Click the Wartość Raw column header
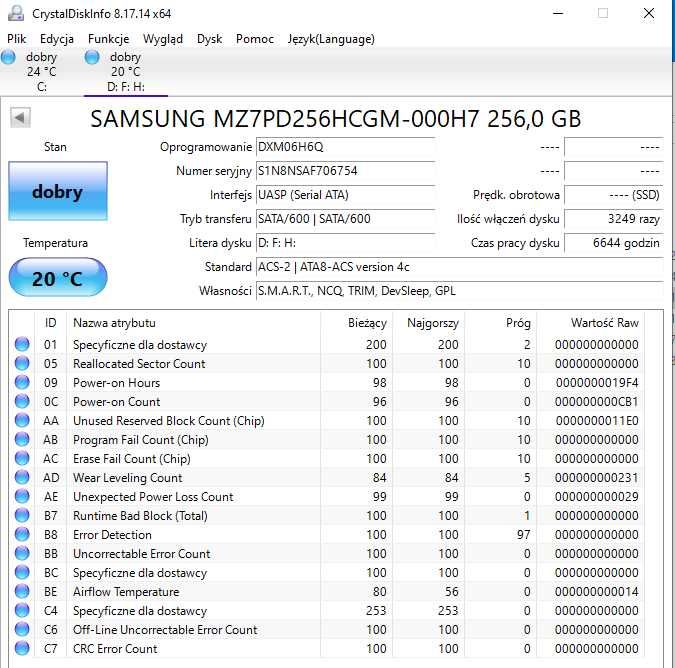Viewport: 675px width, 668px height. tap(591, 323)
